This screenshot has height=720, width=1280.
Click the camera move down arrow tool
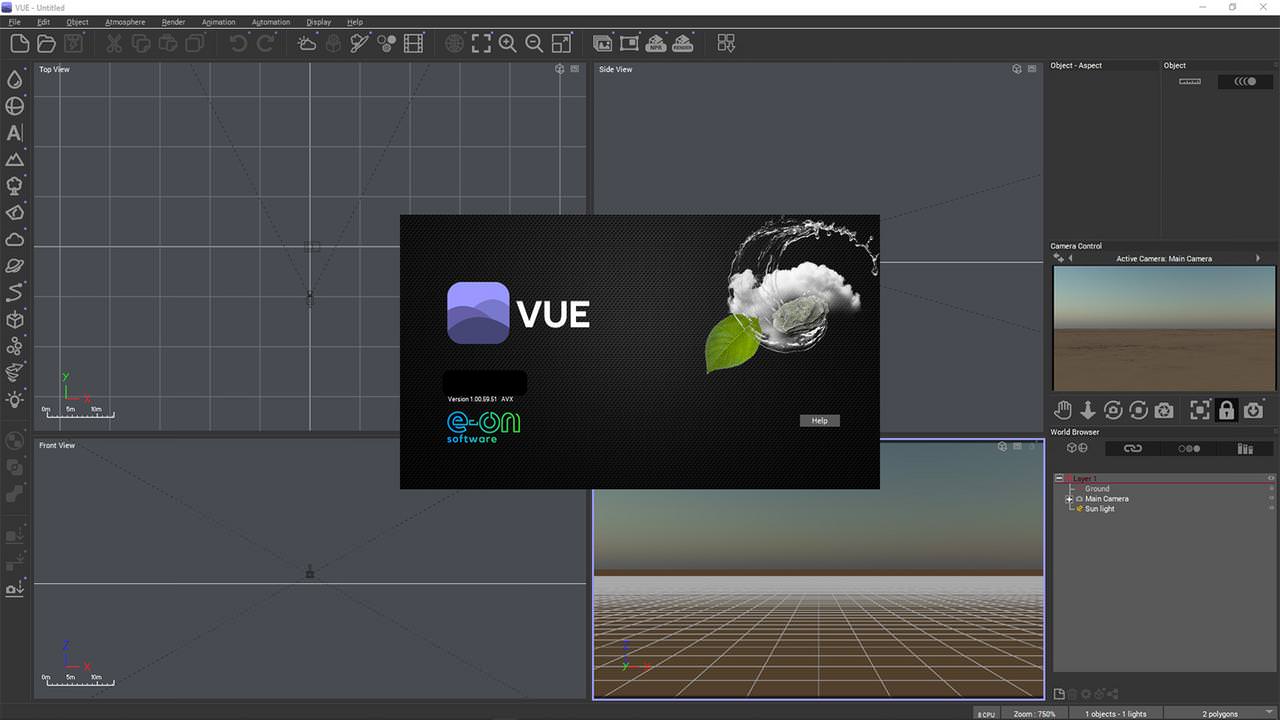coord(1088,410)
